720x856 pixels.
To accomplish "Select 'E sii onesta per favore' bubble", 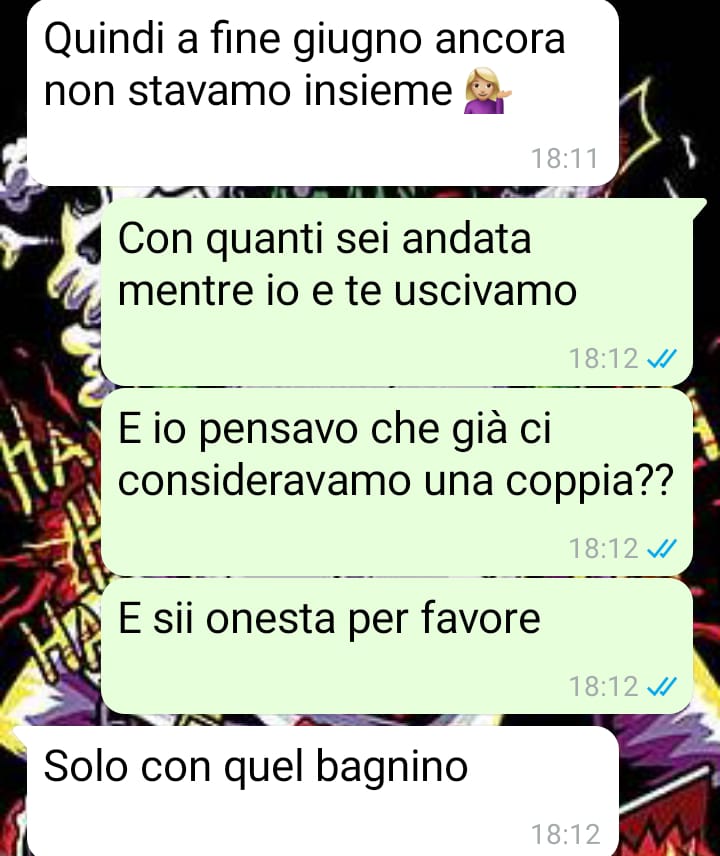I will 397,646.
